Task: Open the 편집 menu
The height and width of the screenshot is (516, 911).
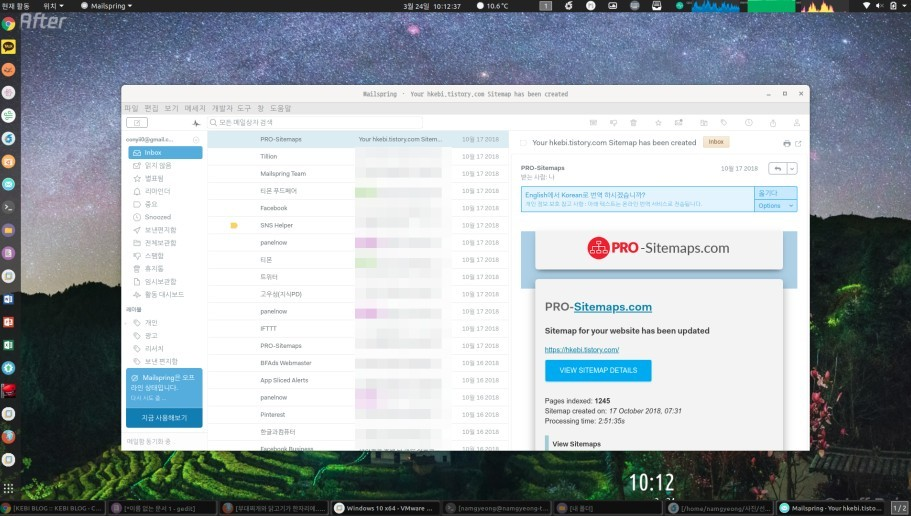Action: click(151, 109)
